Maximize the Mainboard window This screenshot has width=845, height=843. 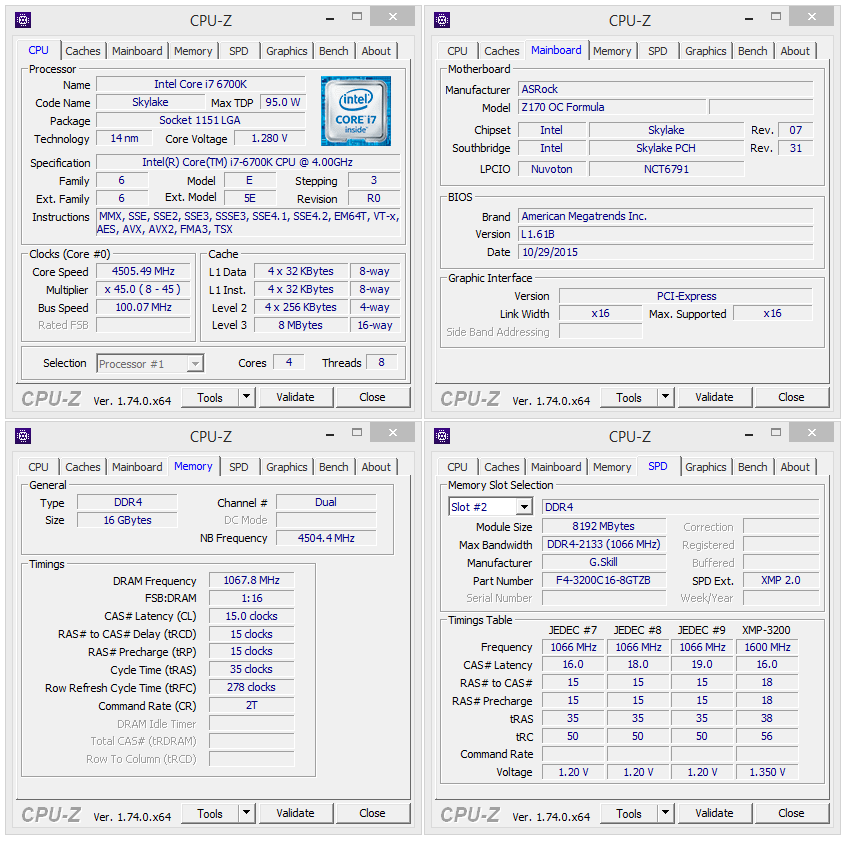click(776, 17)
